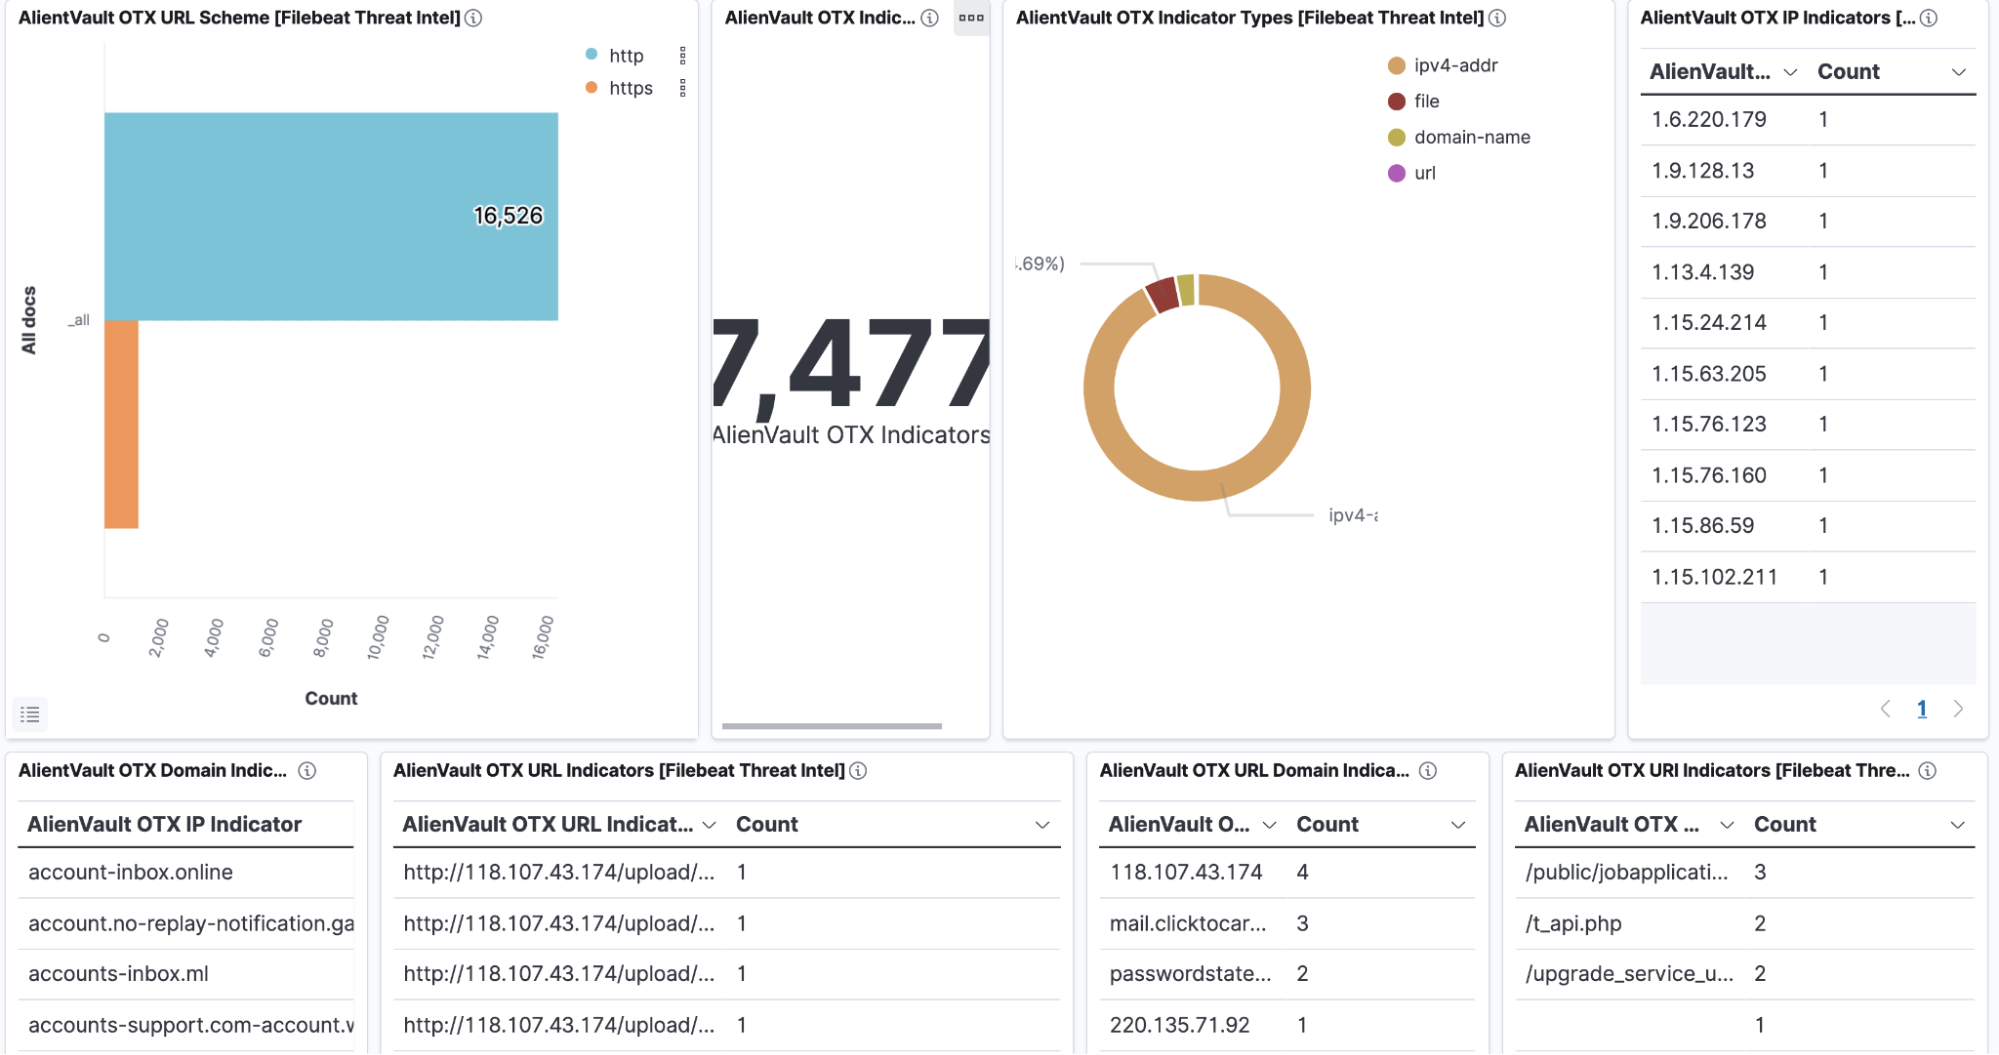The image size is (1999, 1055).
Task: Click http legend color dot
Action: coord(591,55)
